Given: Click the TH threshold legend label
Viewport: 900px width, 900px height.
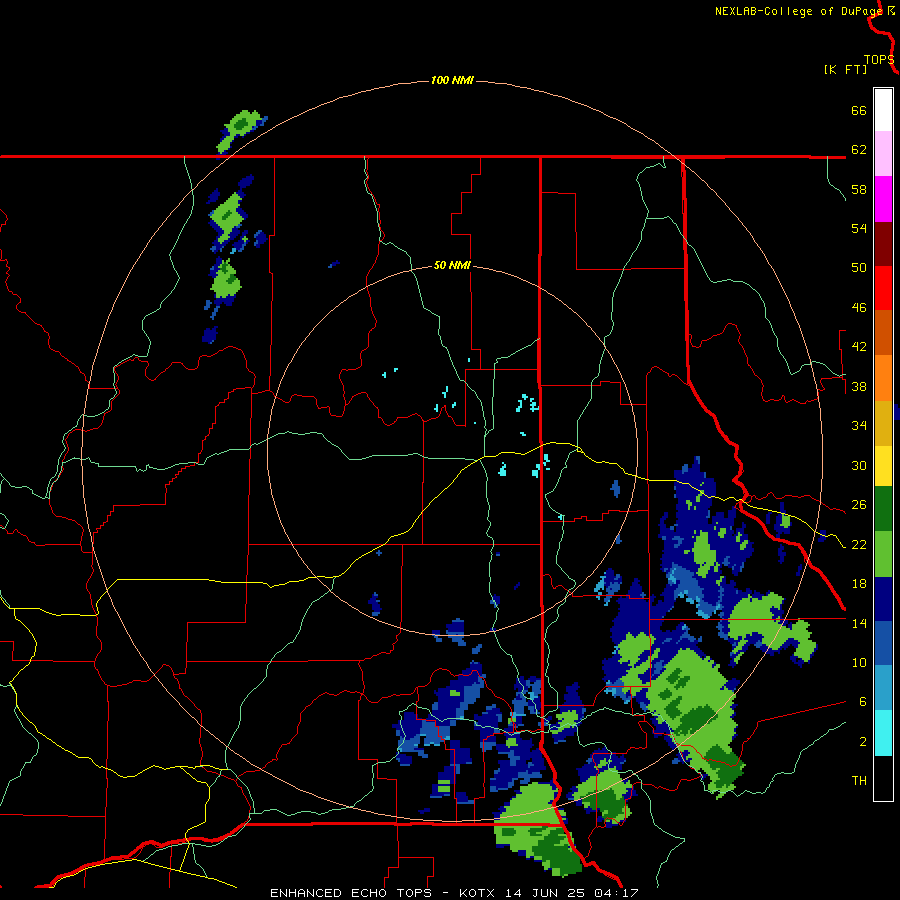Looking at the screenshot, I should click(859, 781).
